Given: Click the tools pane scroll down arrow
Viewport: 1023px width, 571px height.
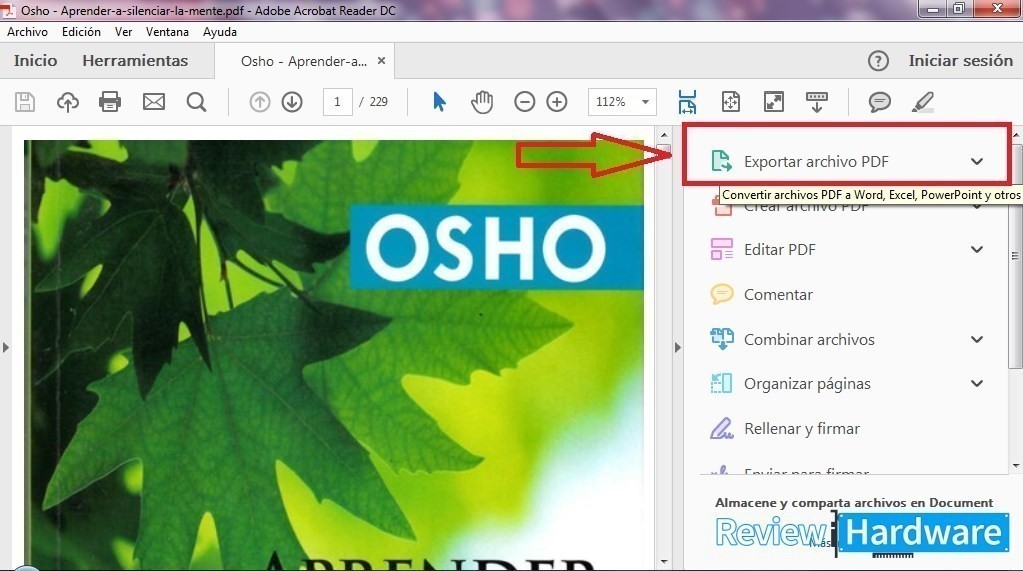Looking at the screenshot, I should point(1016,466).
